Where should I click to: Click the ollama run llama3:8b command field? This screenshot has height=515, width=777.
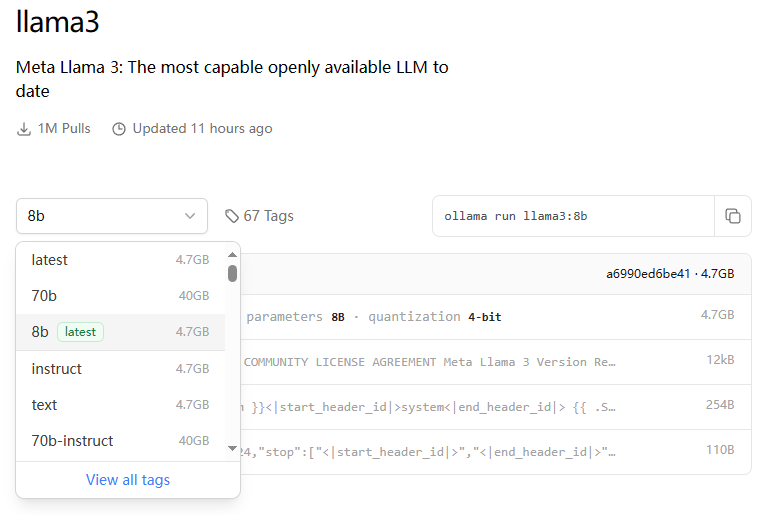click(573, 216)
